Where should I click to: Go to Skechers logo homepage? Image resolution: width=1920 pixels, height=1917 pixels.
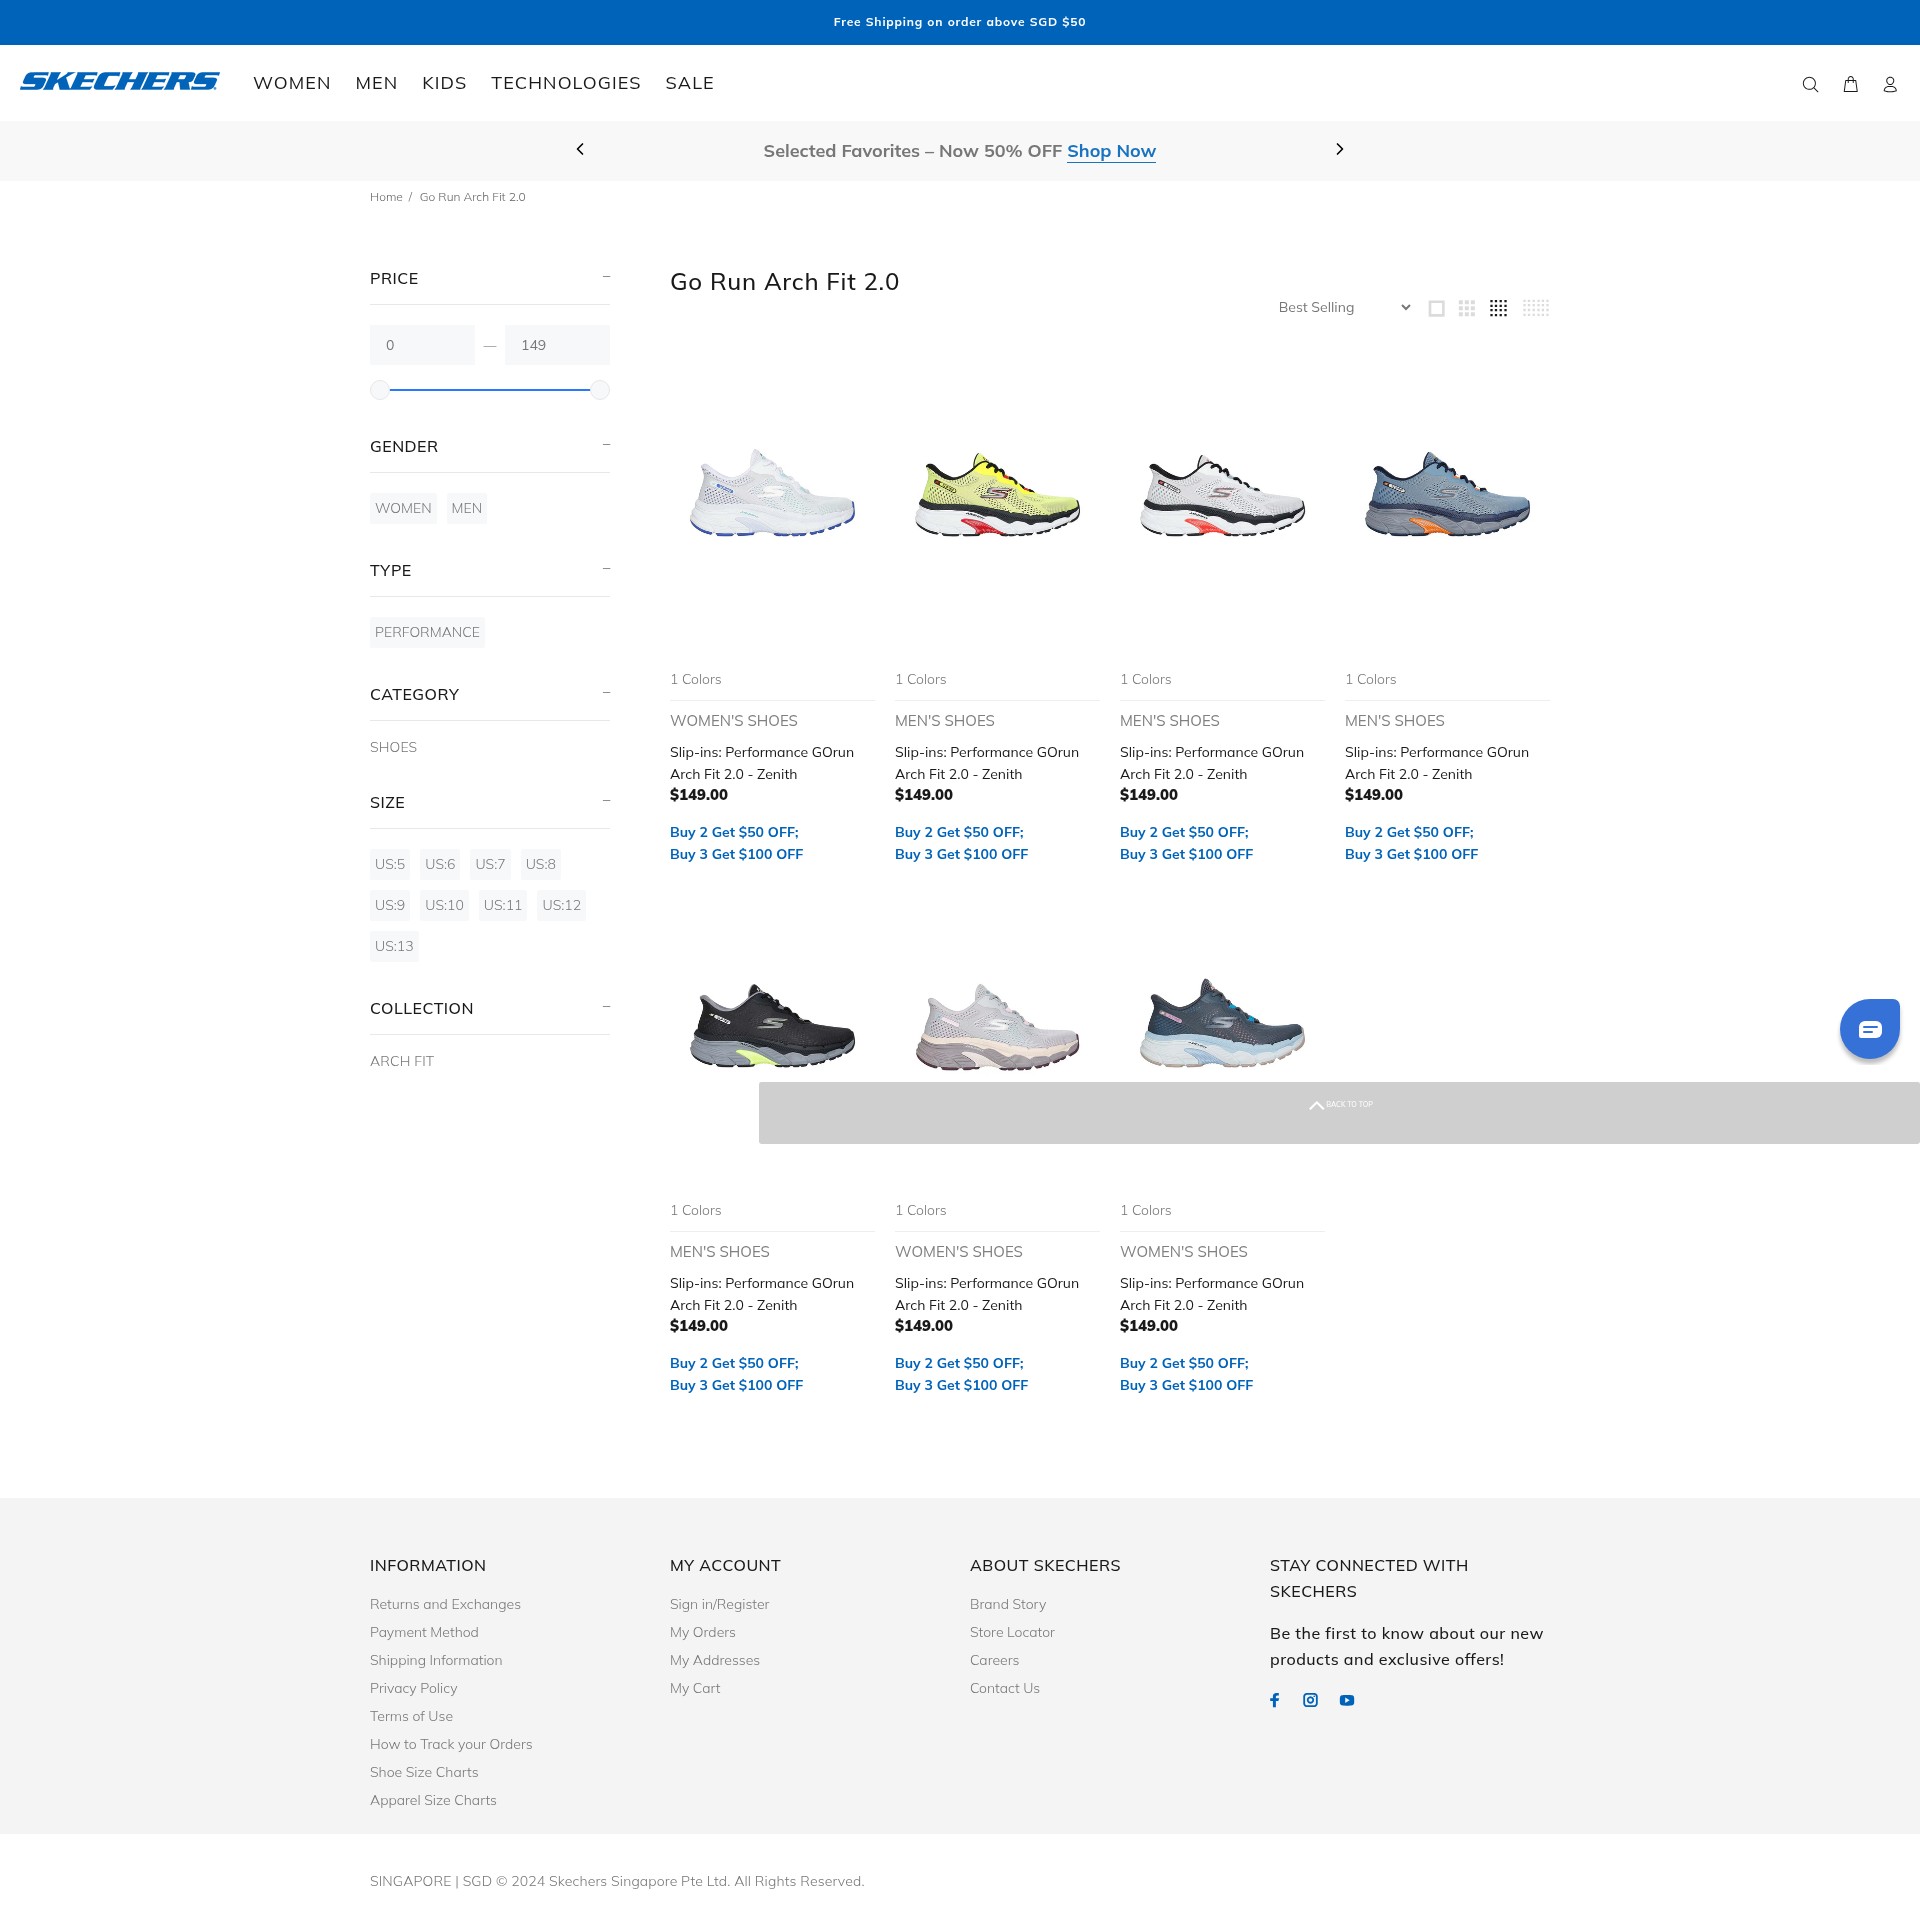tap(120, 81)
